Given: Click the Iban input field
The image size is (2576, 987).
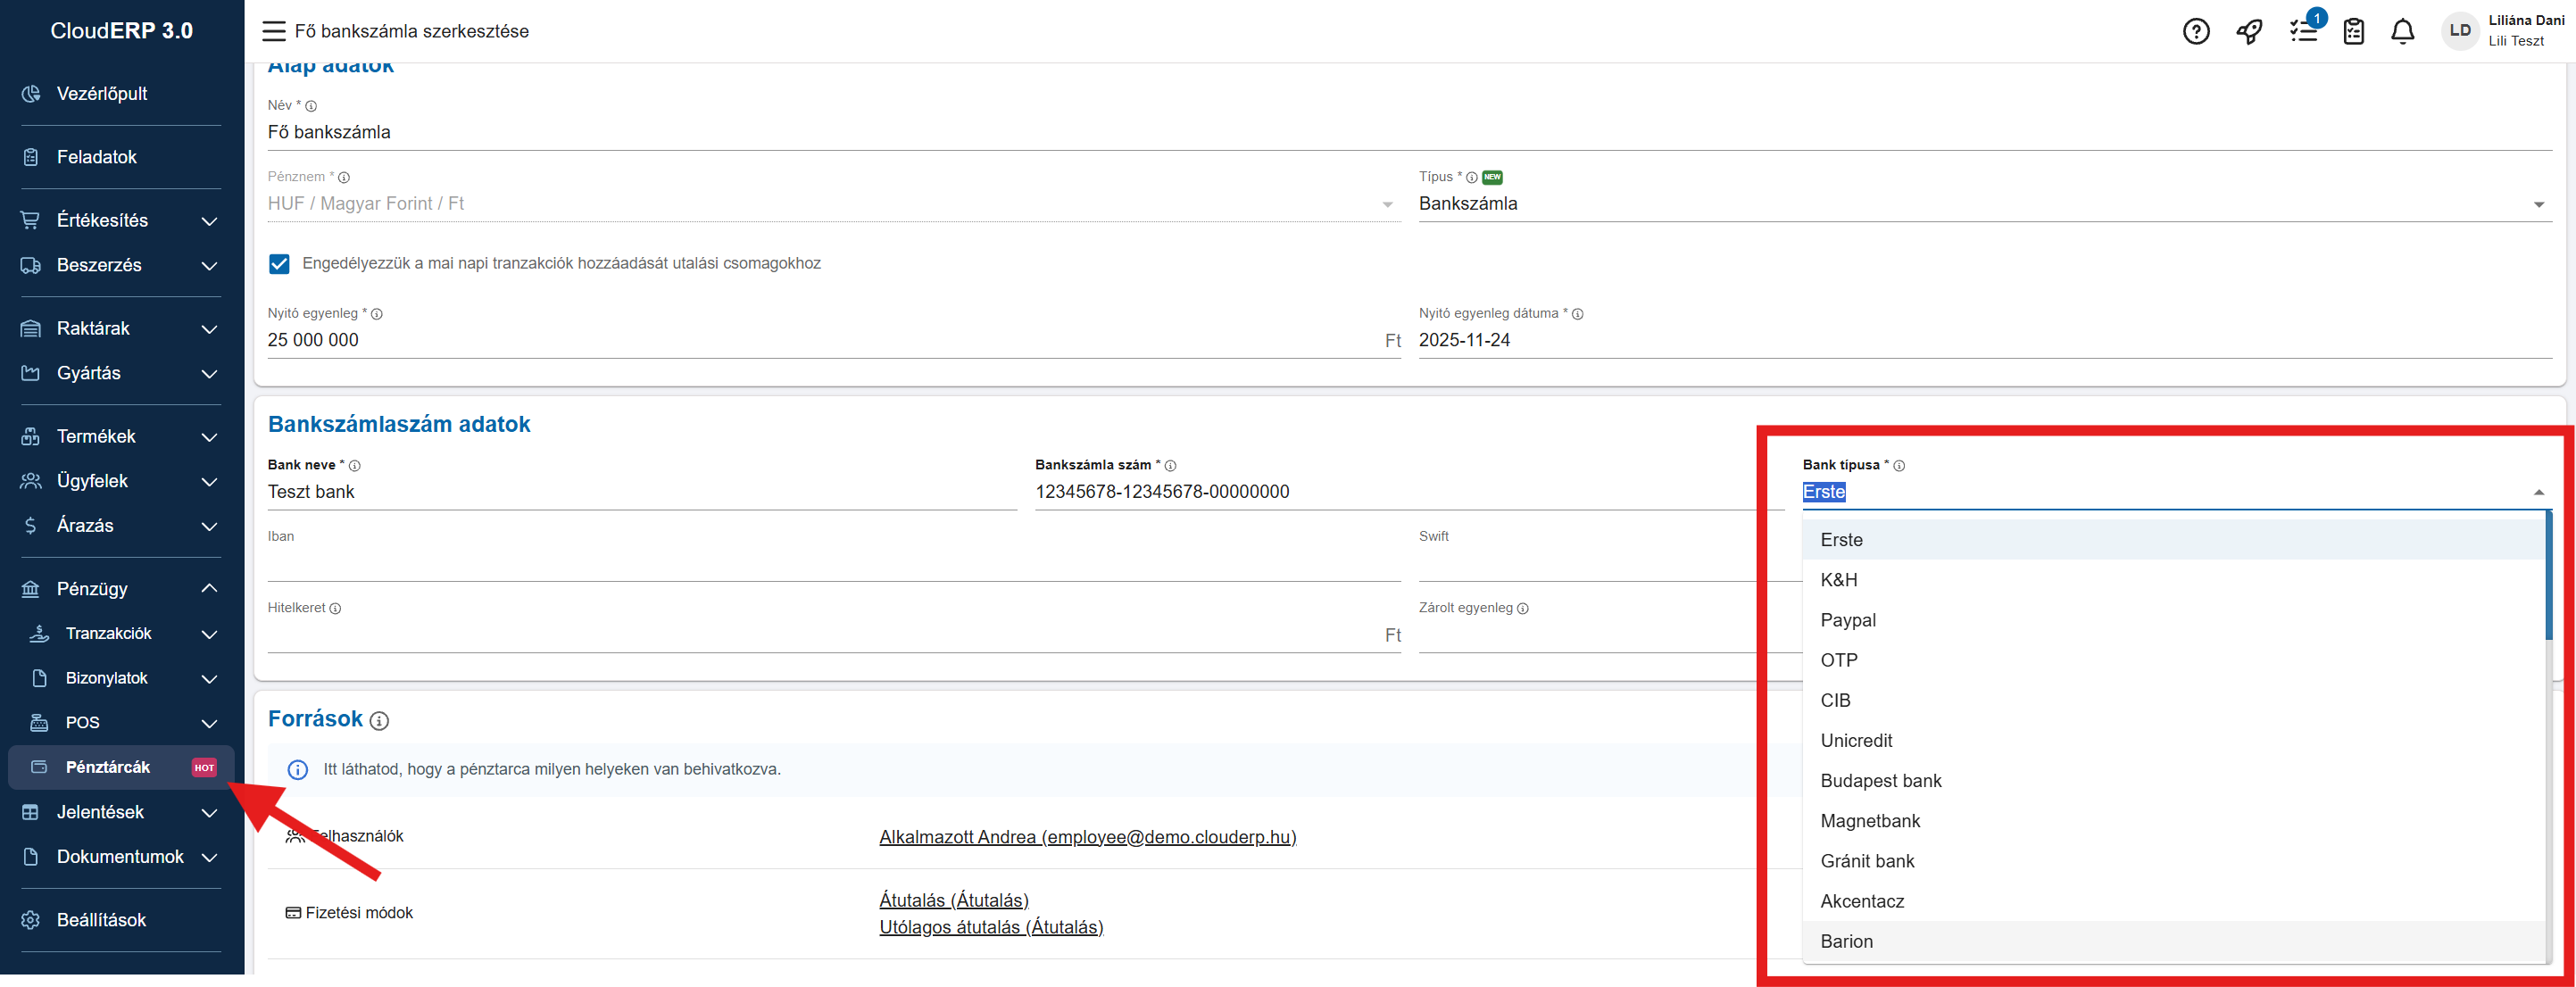Looking at the screenshot, I should pos(833,565).
